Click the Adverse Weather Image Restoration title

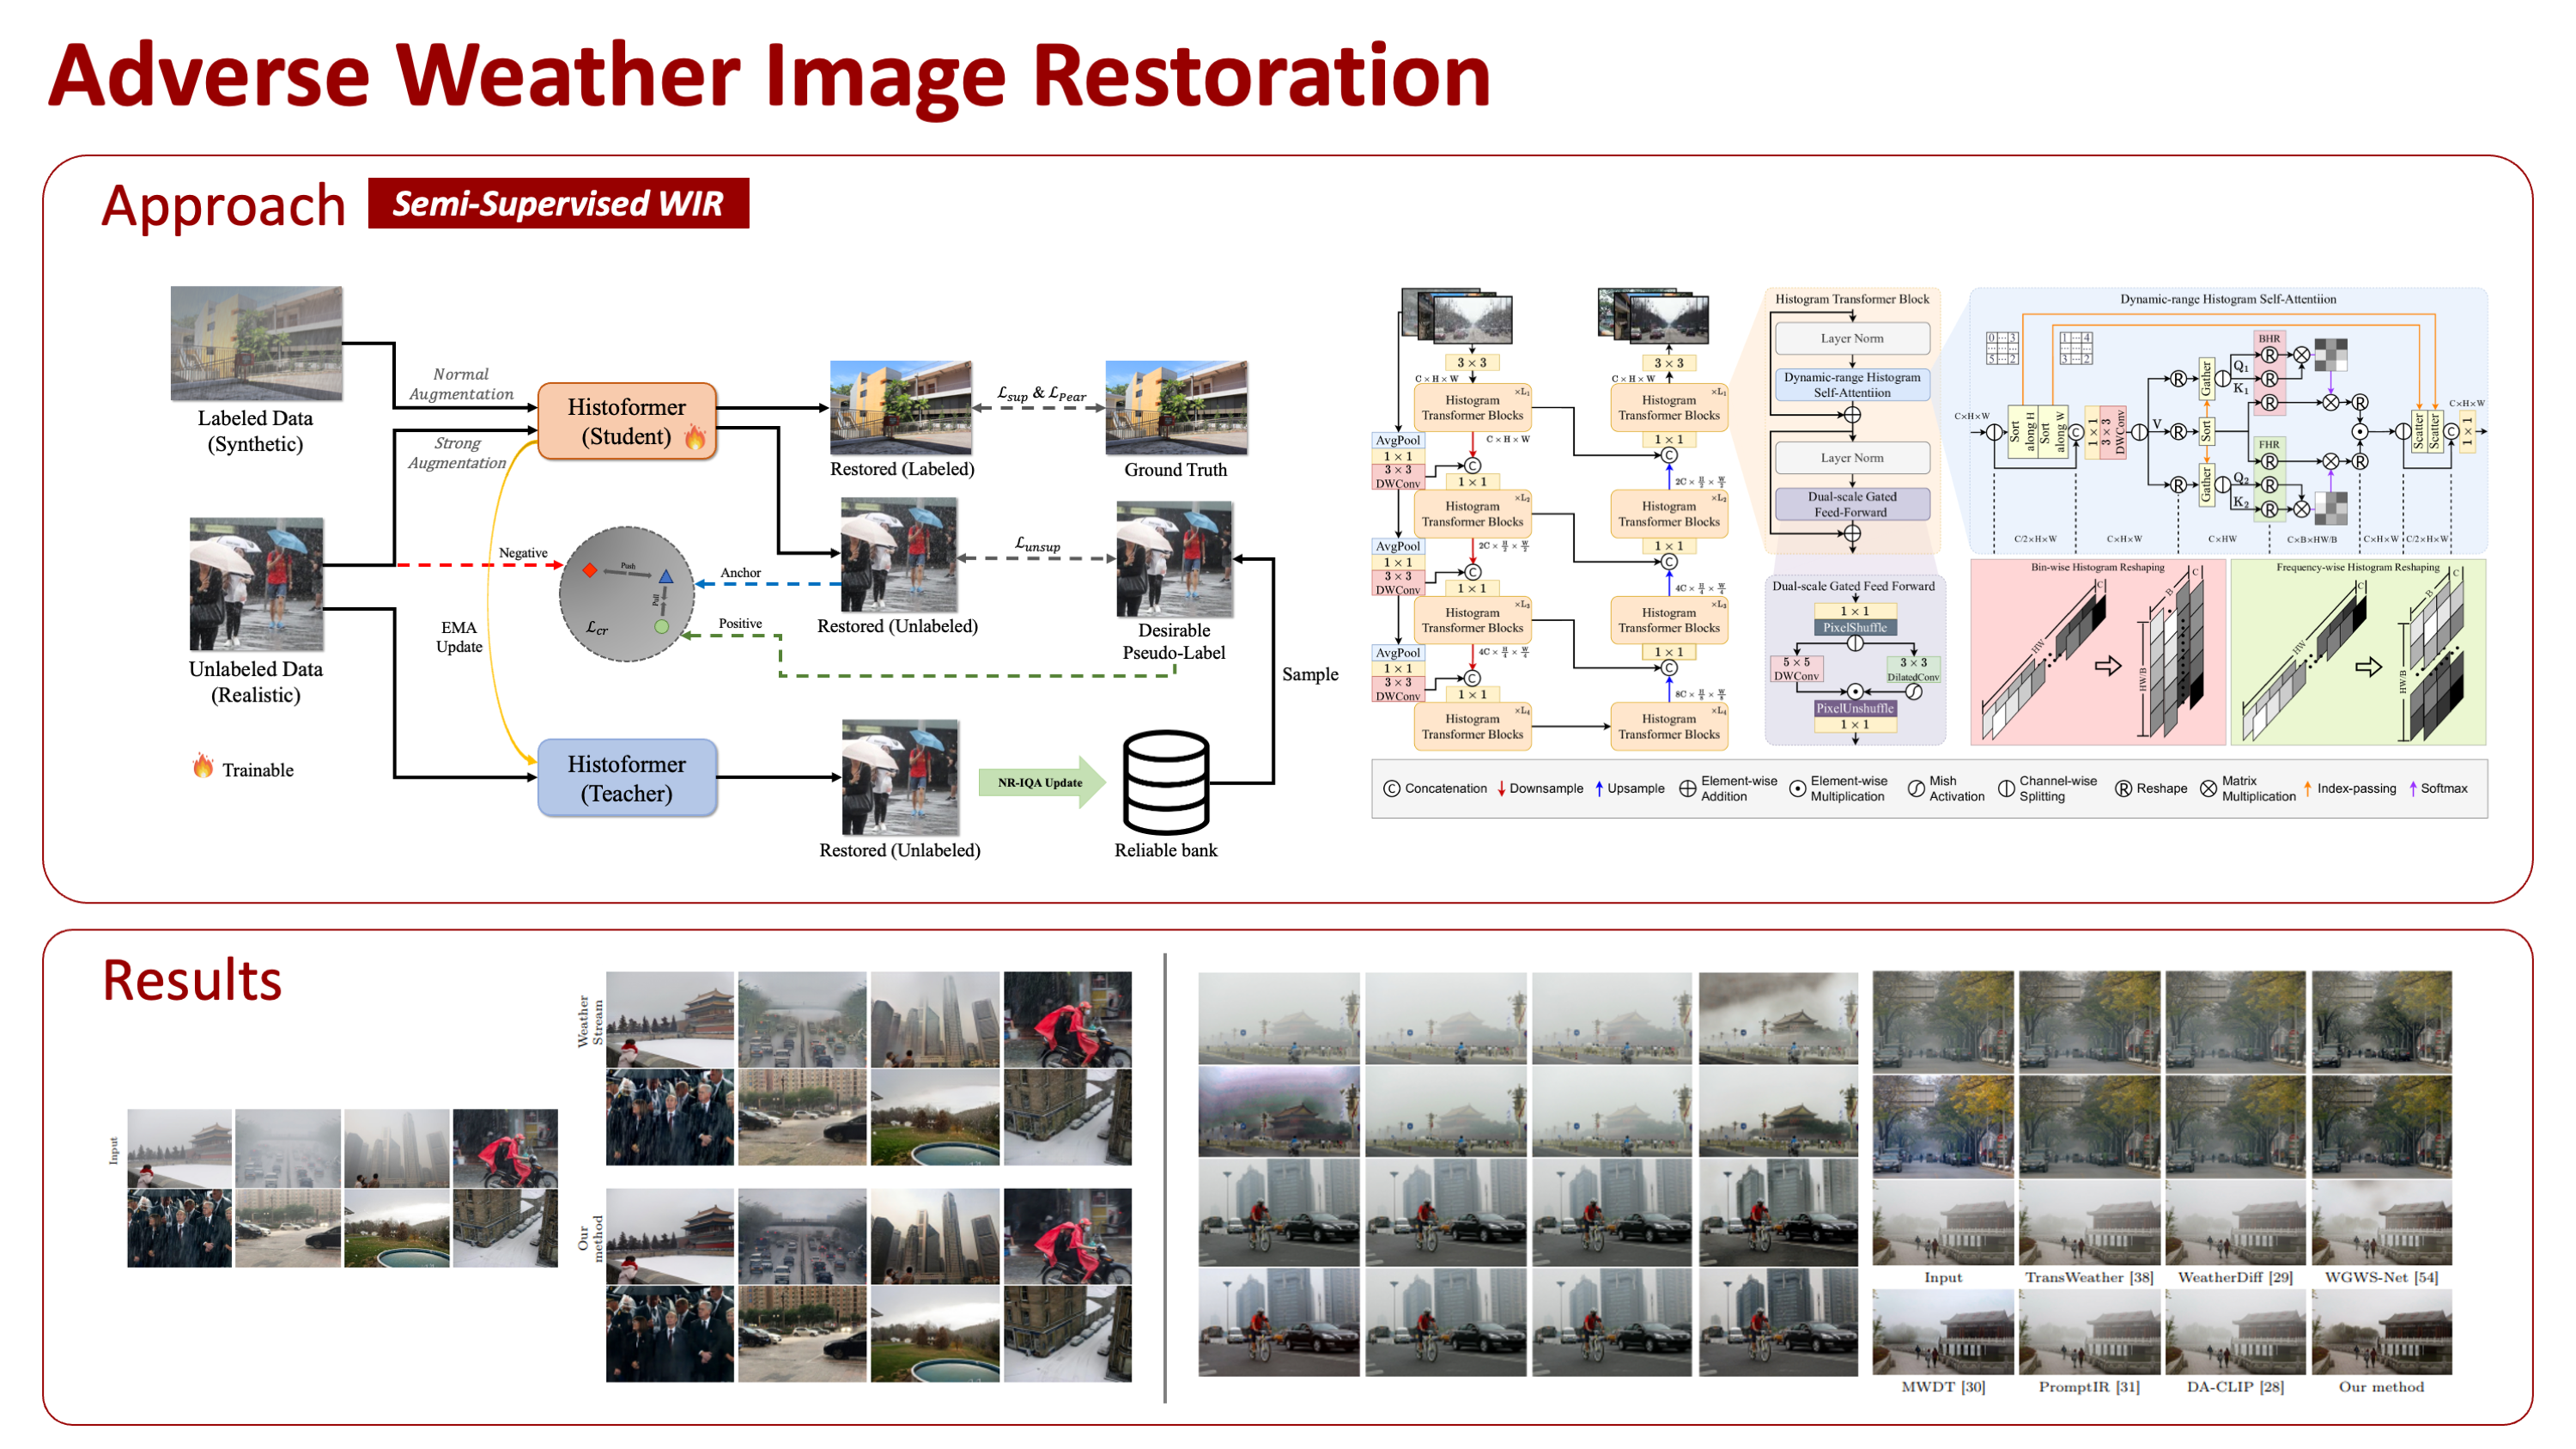coord(769,76)
